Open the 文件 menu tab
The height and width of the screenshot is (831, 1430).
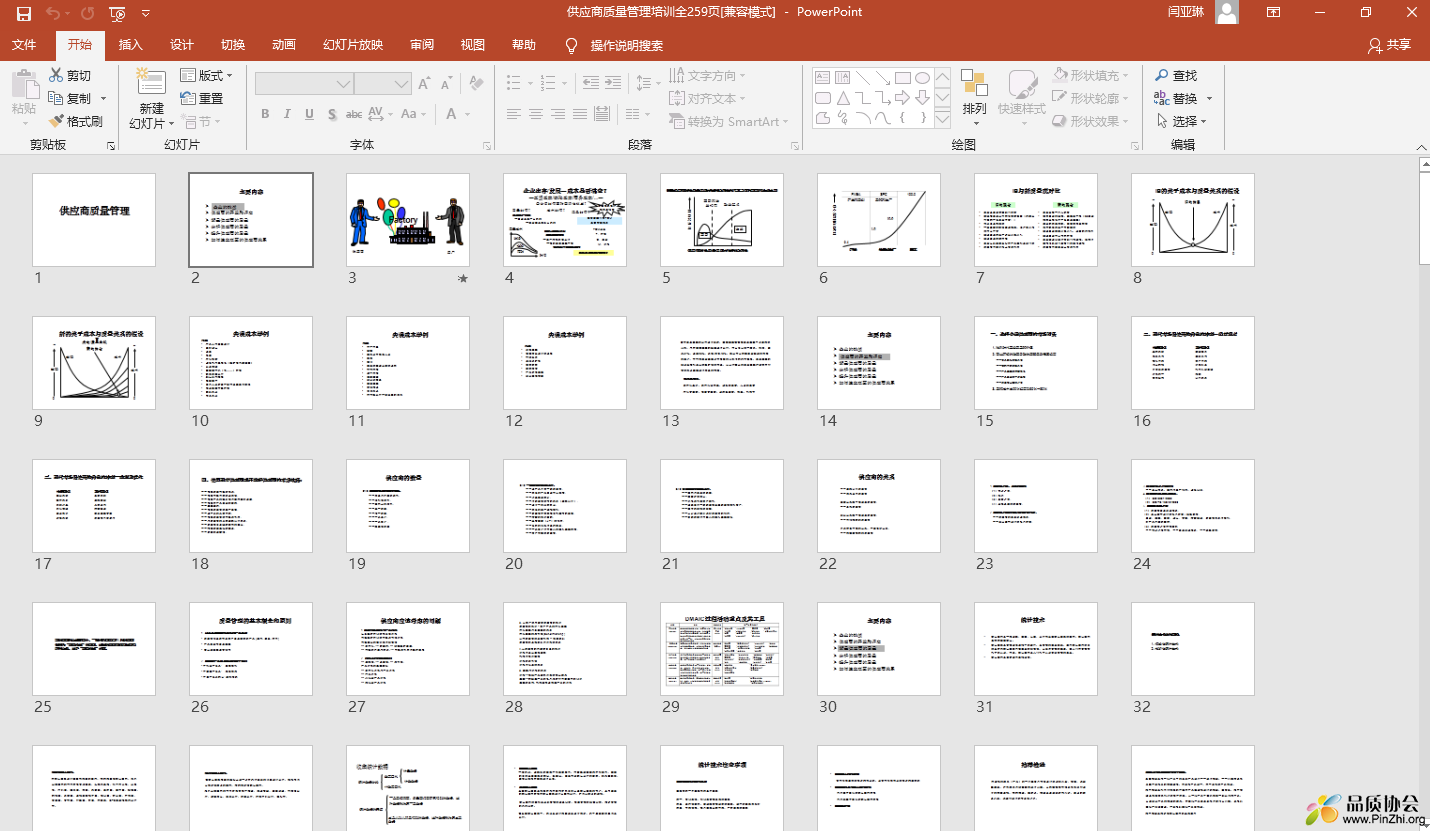tap(24, 45)
